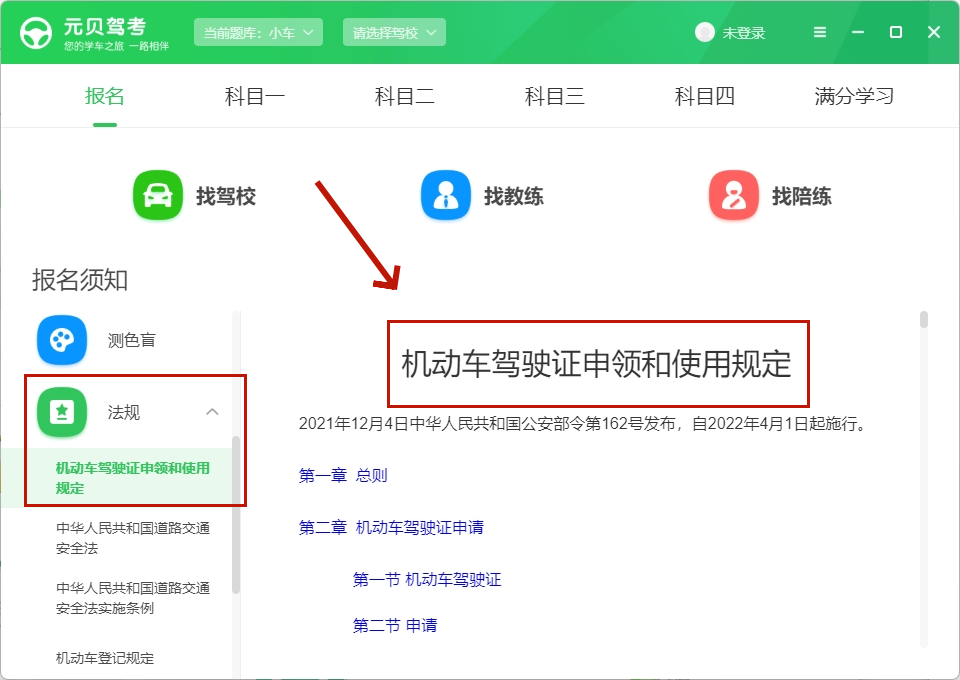Open the 第一章 总则 link
The image size is (960, 680).
click(343, 475)
